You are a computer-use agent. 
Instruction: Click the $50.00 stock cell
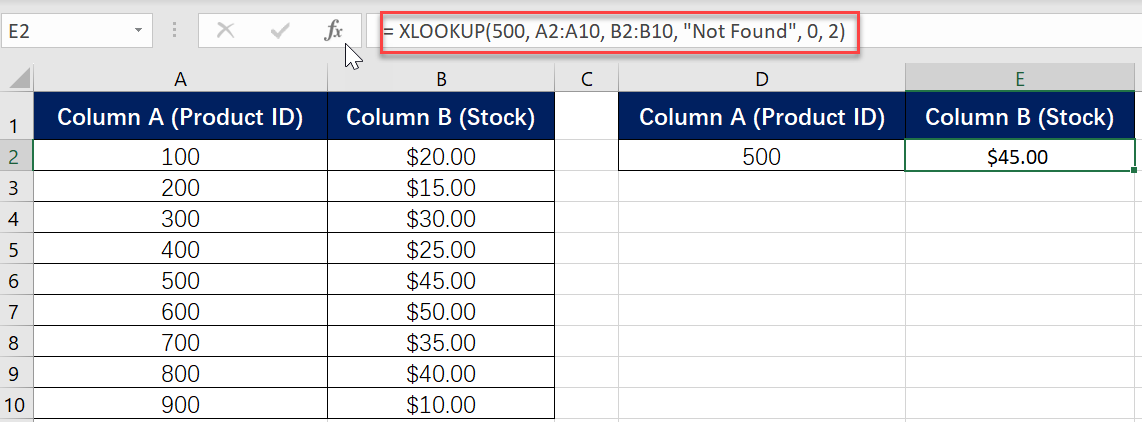441,311
